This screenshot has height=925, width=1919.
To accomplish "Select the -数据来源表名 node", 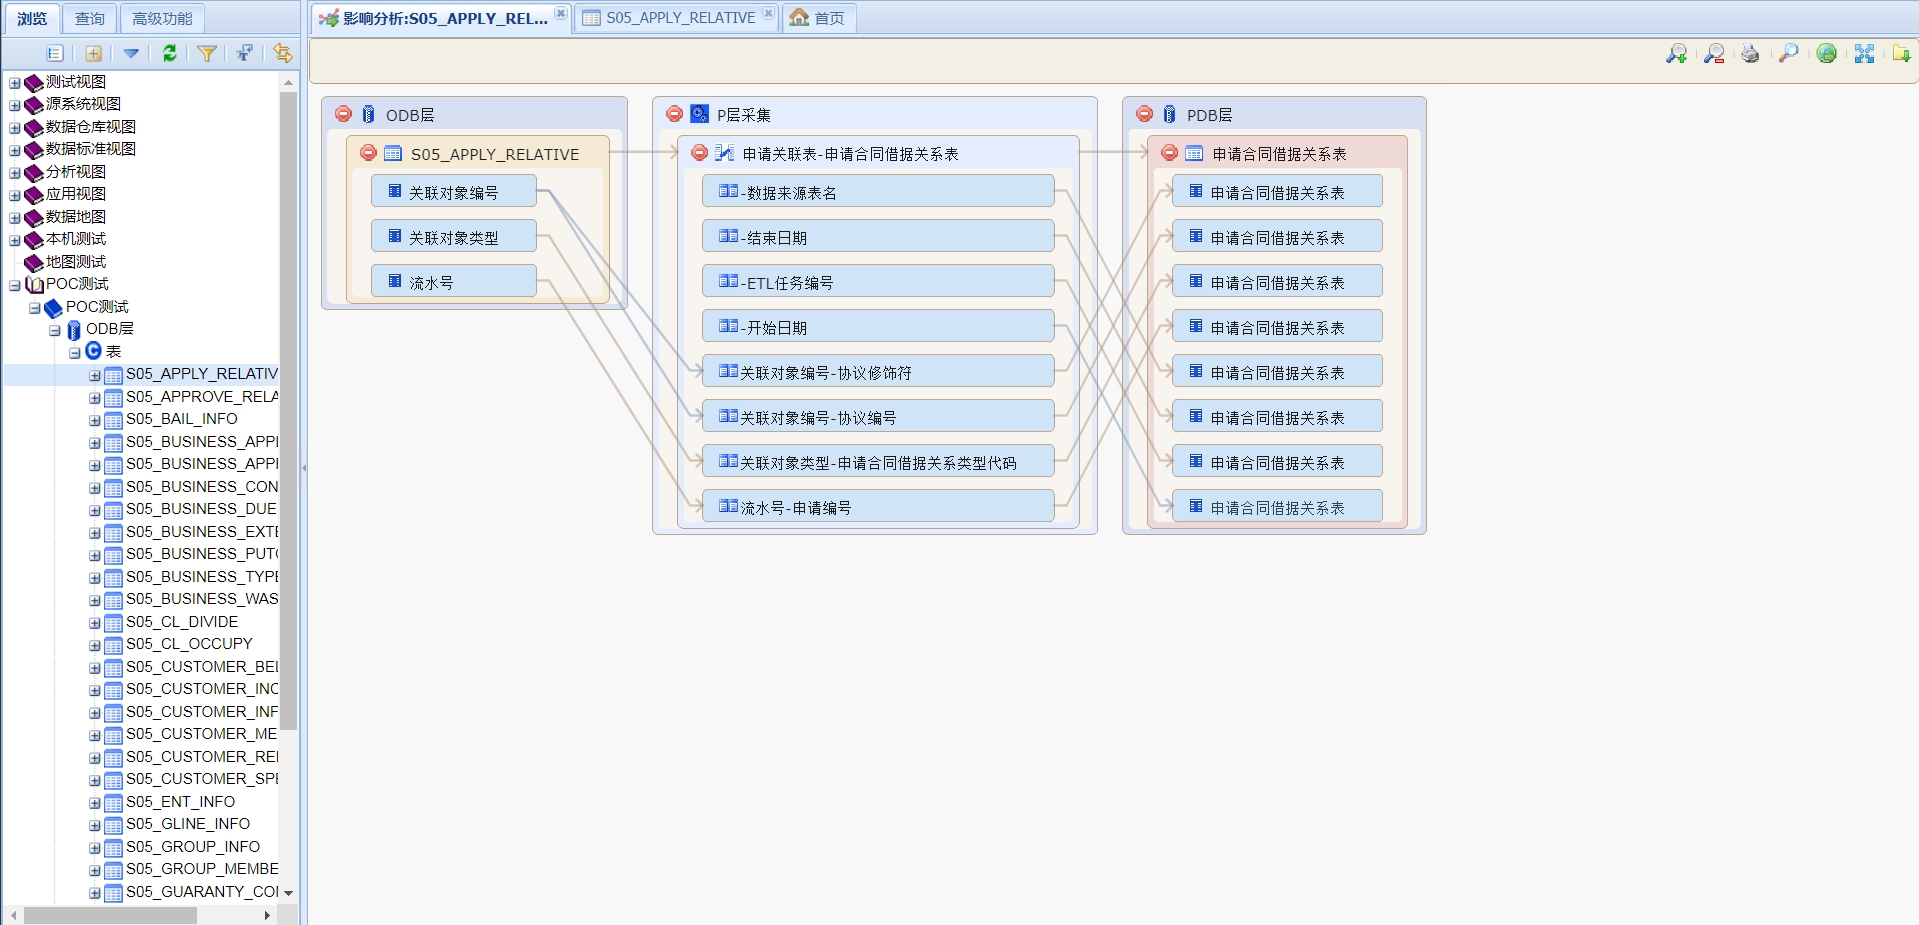I will click(878, 192).
